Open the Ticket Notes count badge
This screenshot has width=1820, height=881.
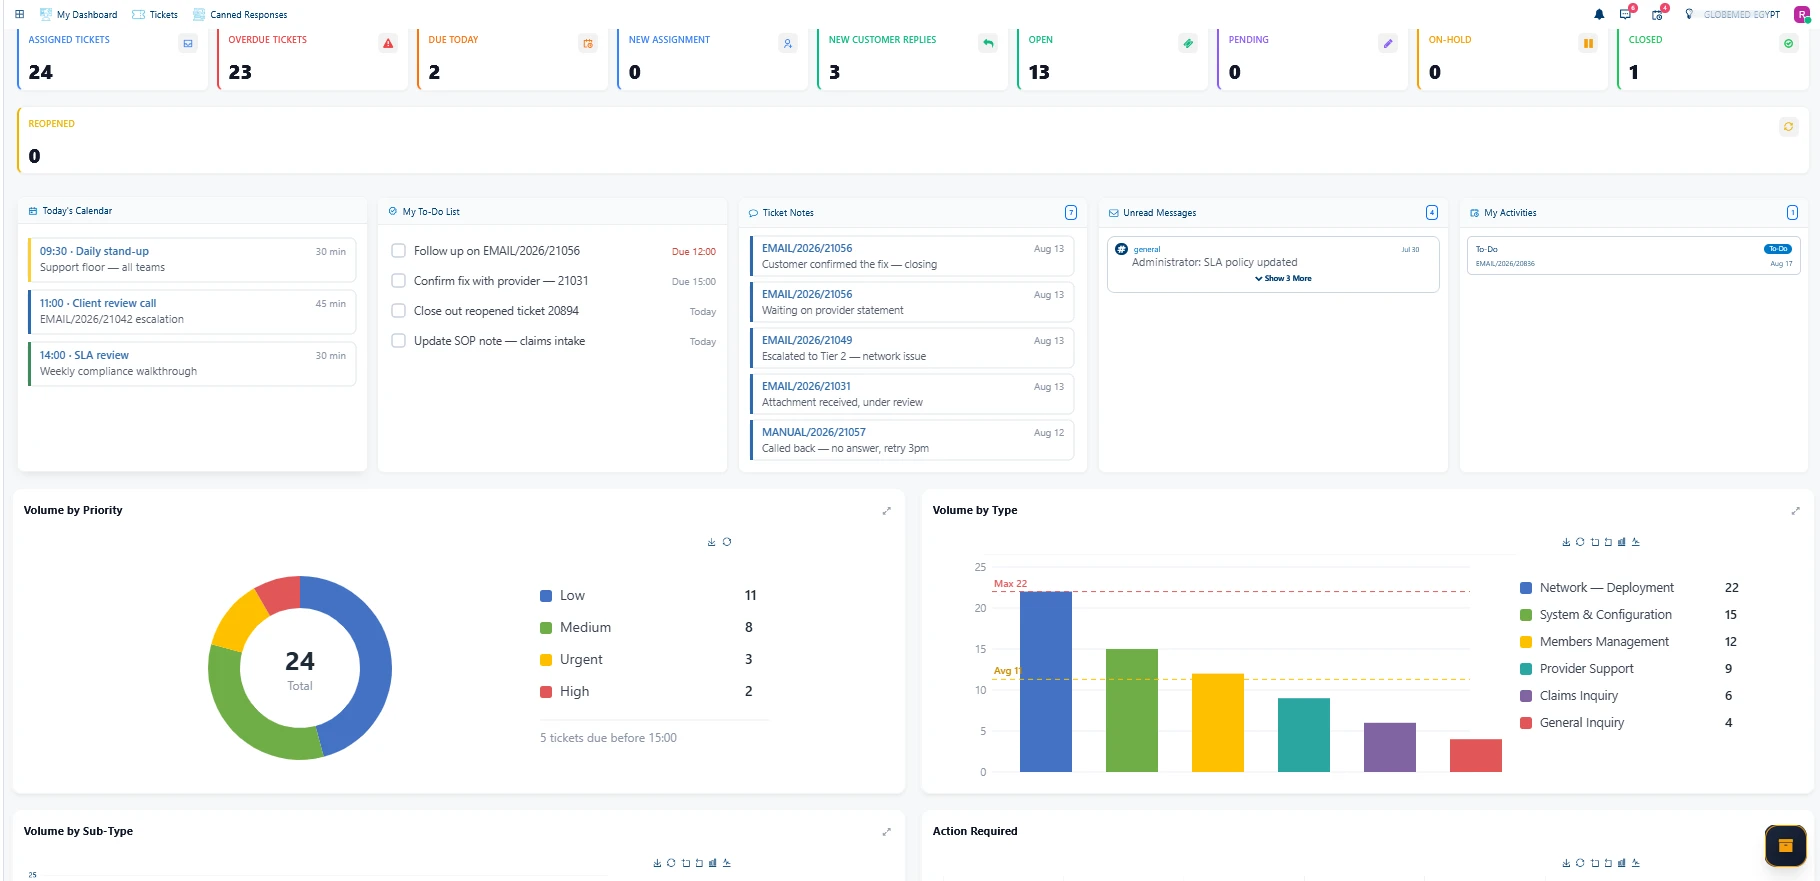click(1071, 213)
